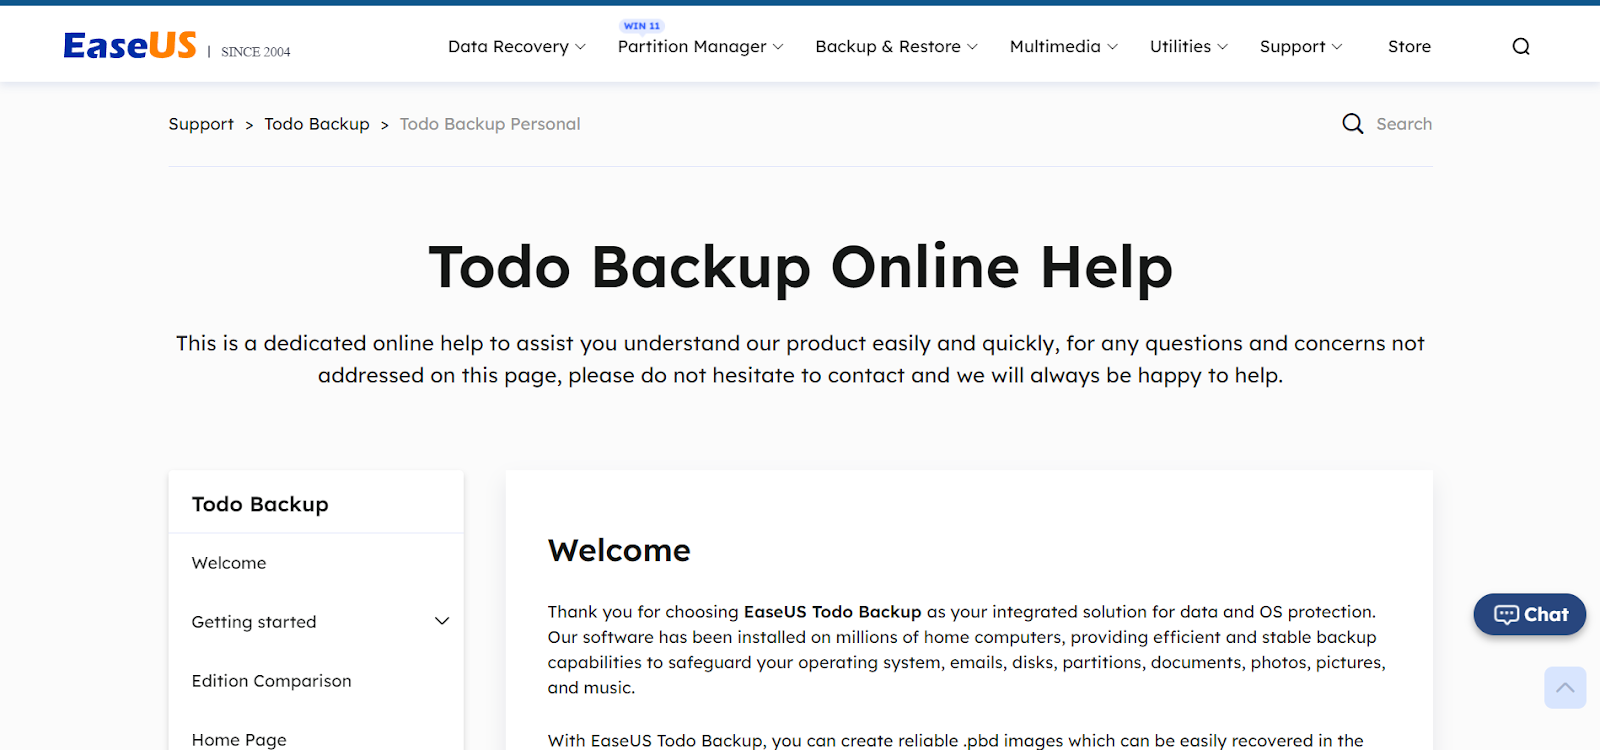Image resolution: width=1600 pixels, height=750 pixels.
Task: Open the Support menu in top navigation
Action: (1292, 46)
